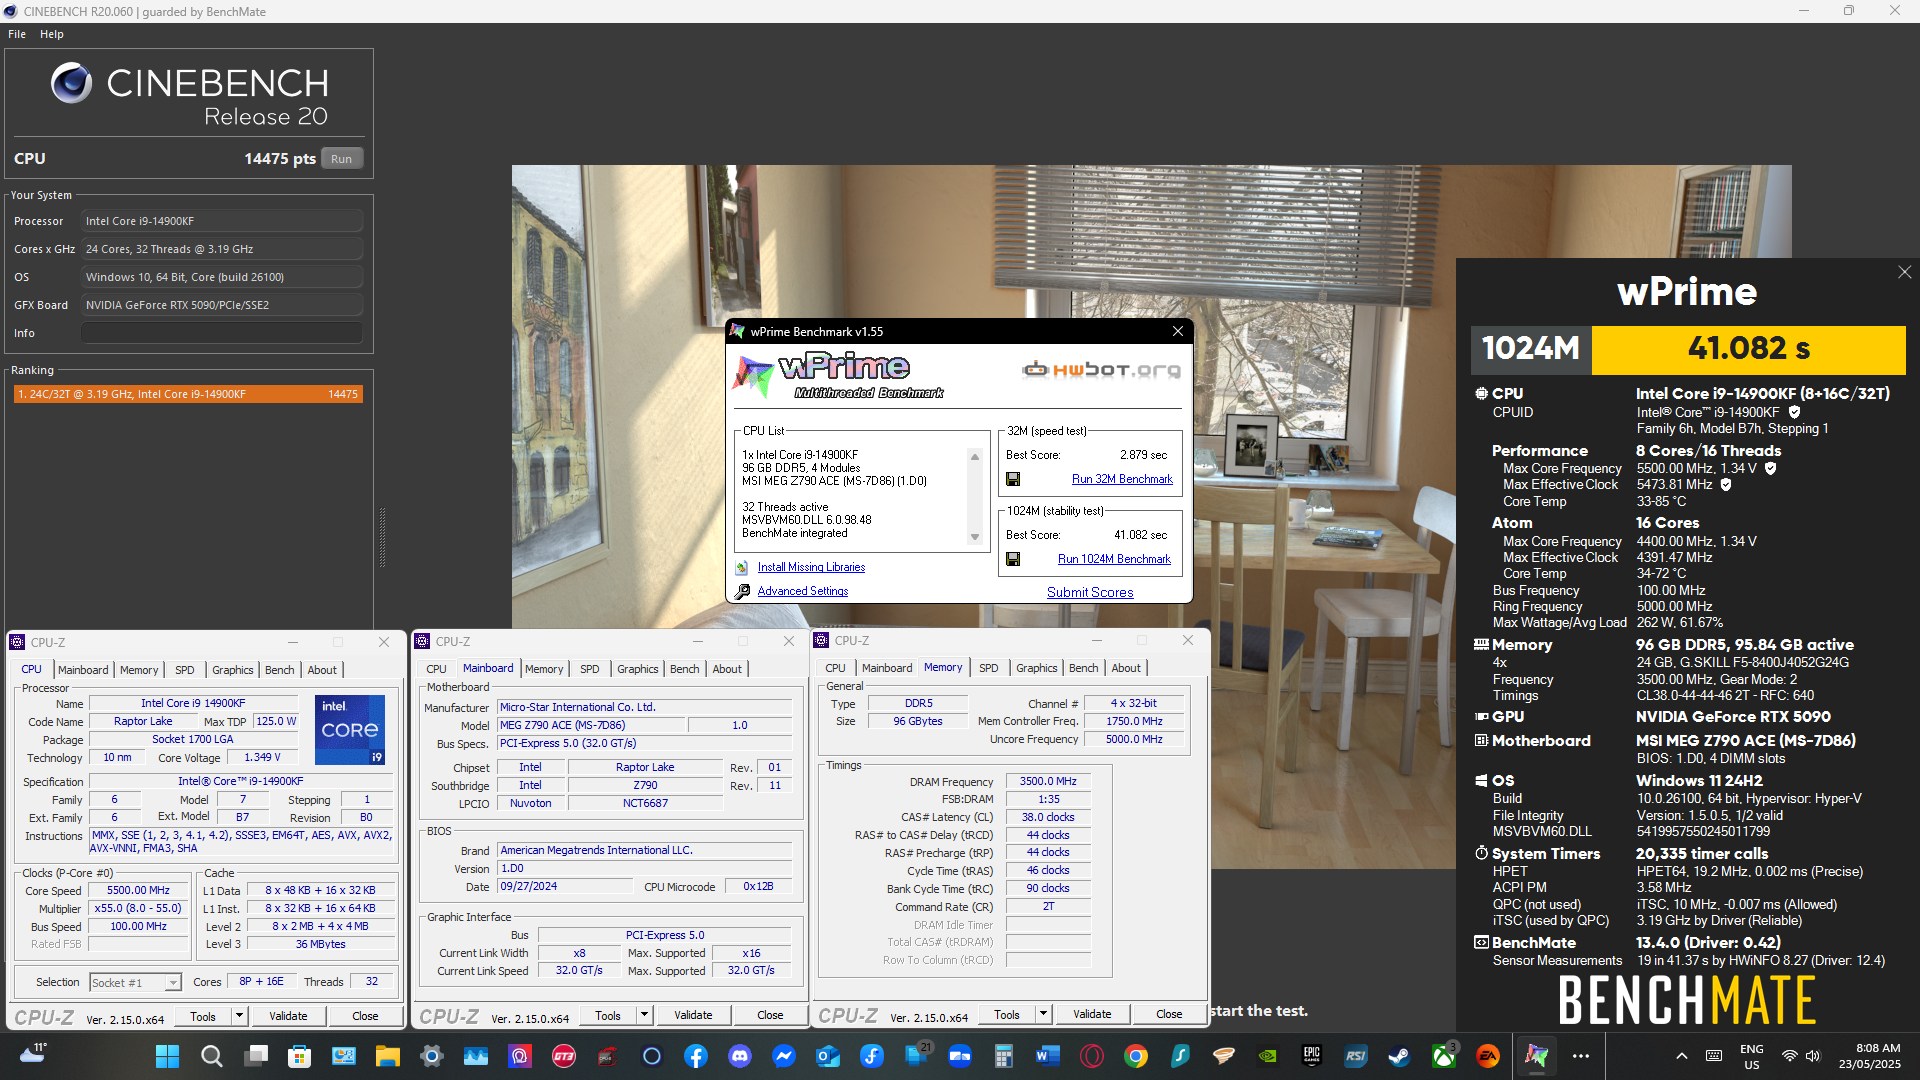Close the BenchMate wPrime result overlay

tap(1904, 272)
